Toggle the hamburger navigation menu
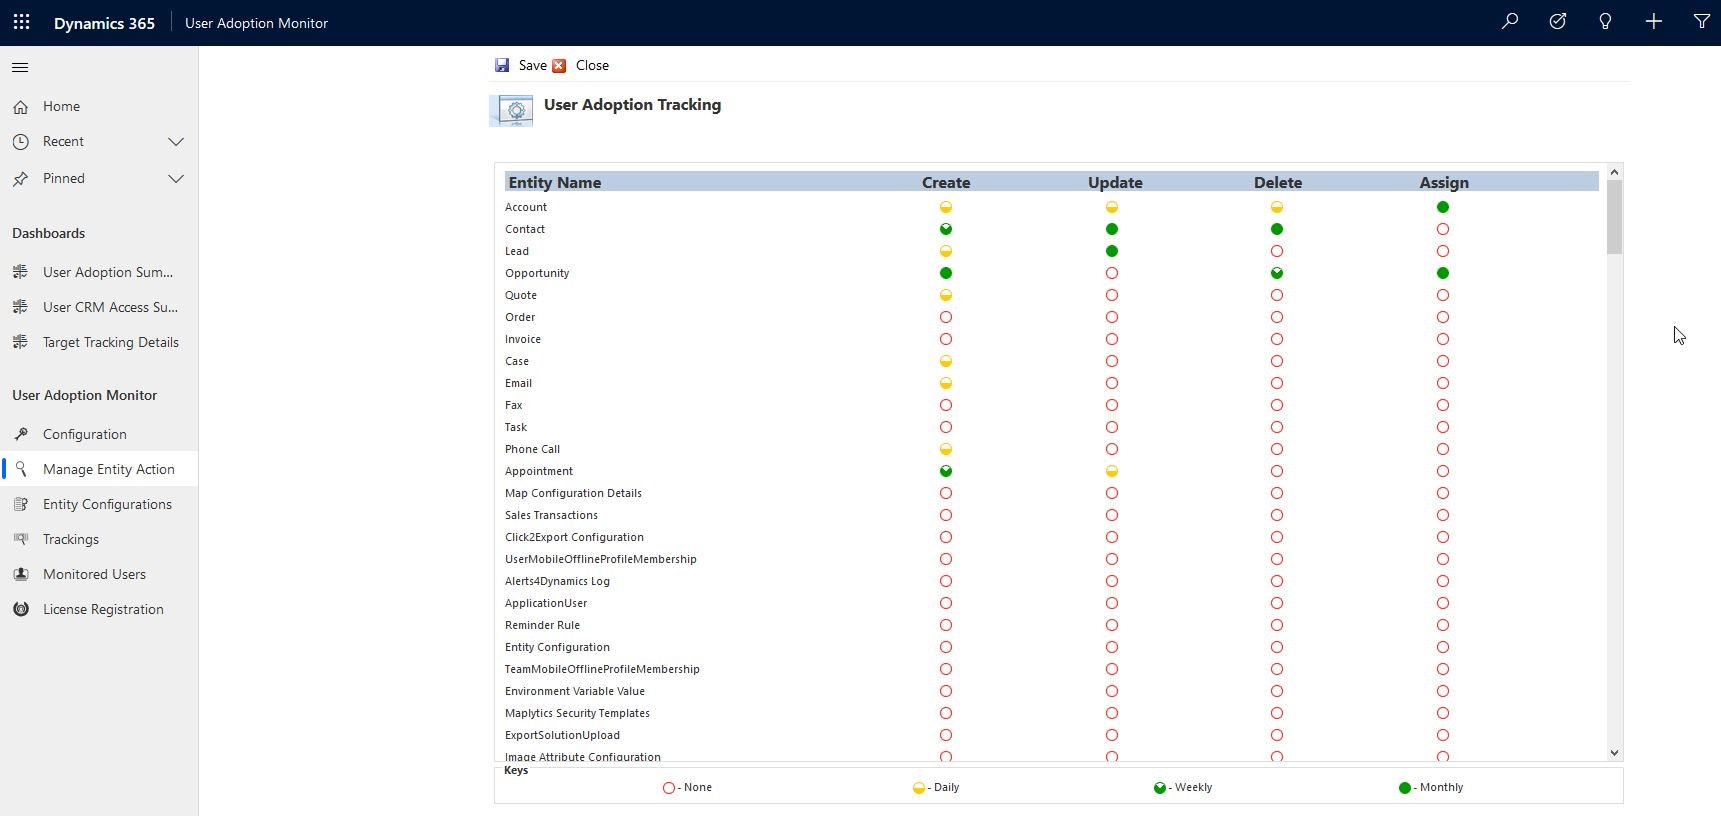Image resolution: width=1721 pixels, height=816 pixels. [x=20, y=67]
